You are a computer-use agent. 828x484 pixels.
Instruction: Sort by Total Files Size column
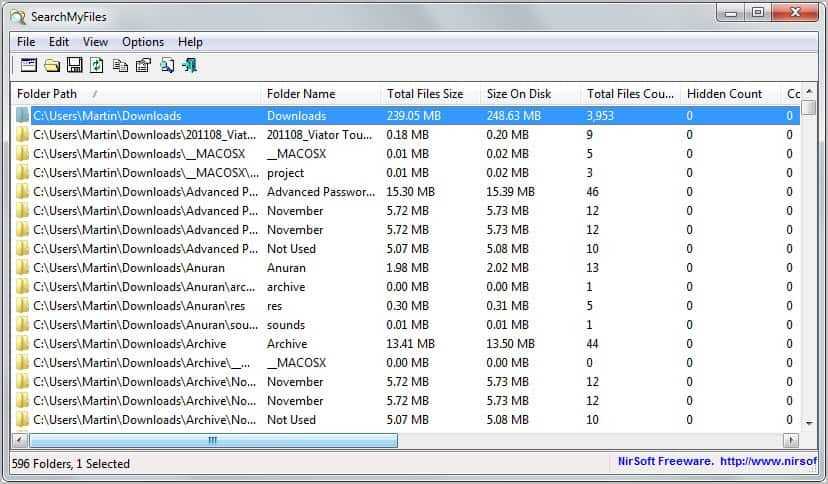[425, 94]
